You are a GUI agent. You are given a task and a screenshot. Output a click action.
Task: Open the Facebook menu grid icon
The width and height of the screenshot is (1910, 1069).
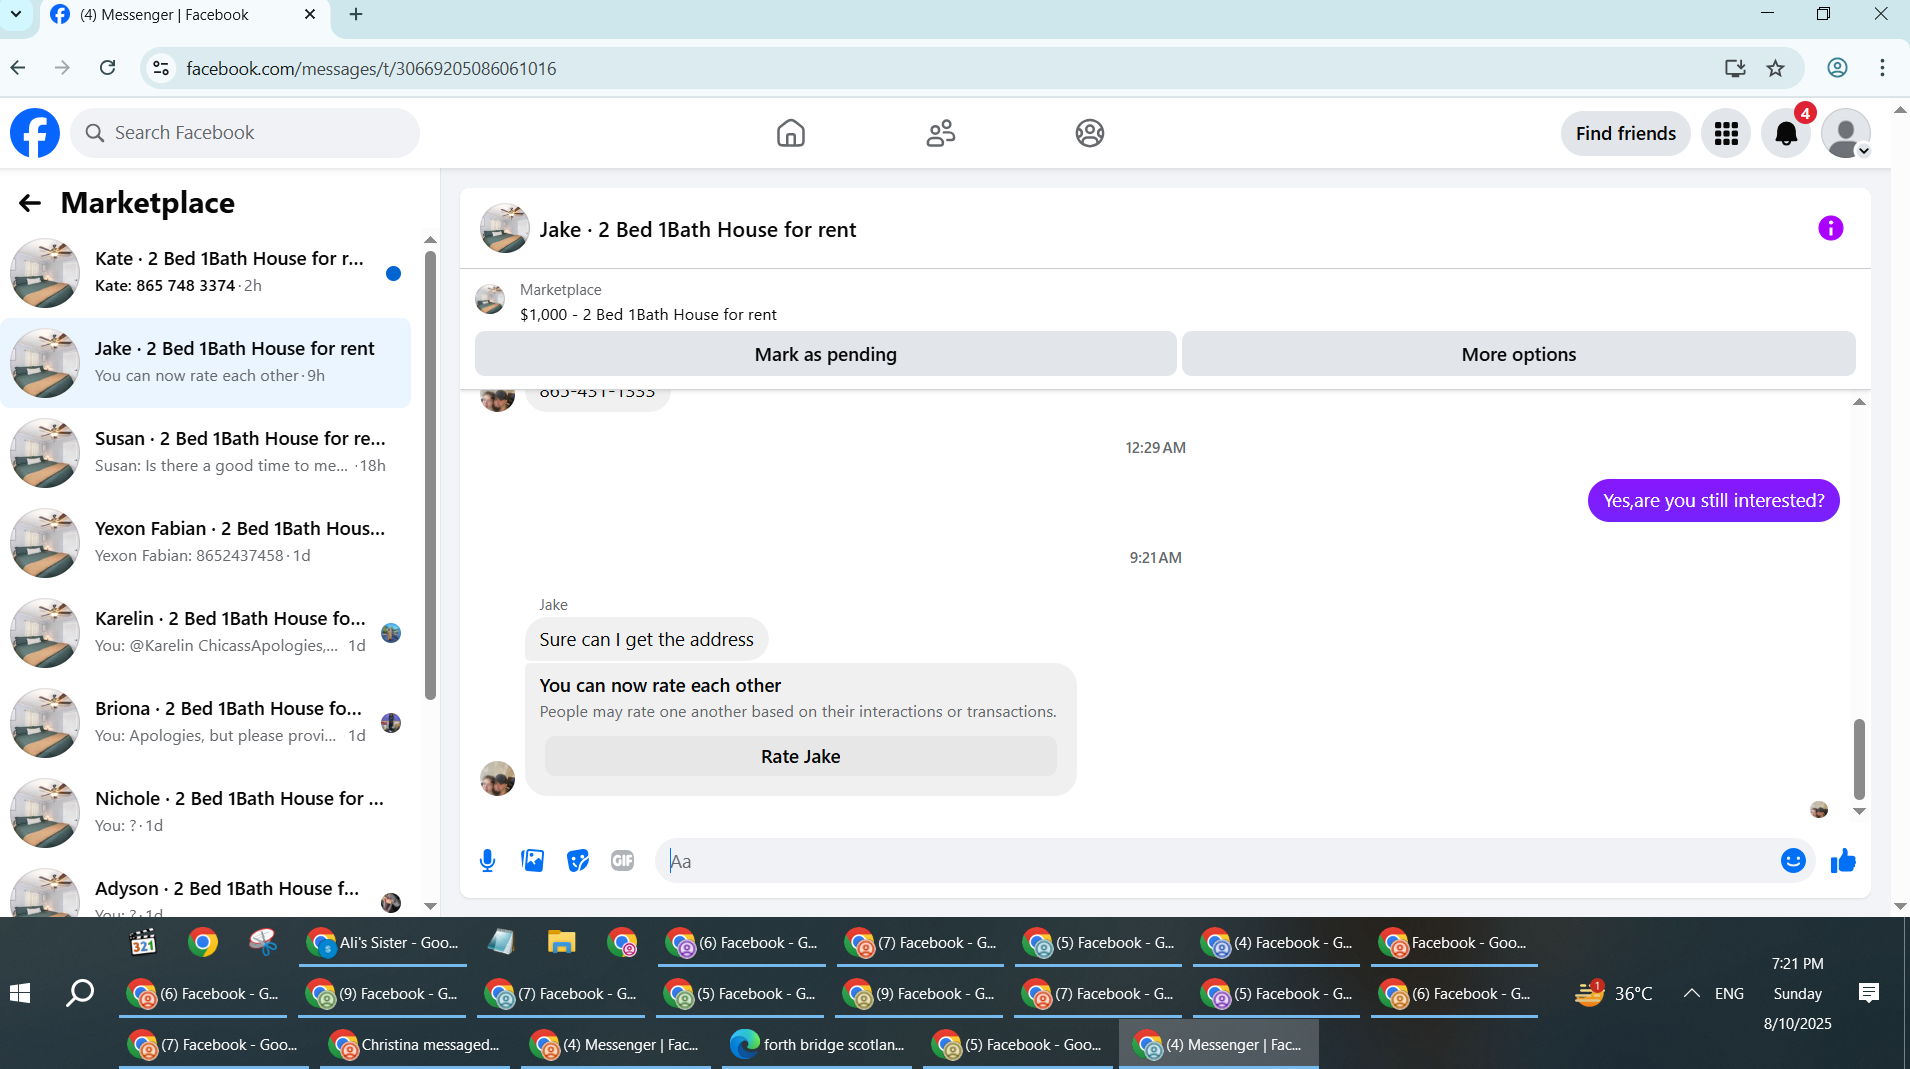1726,133
